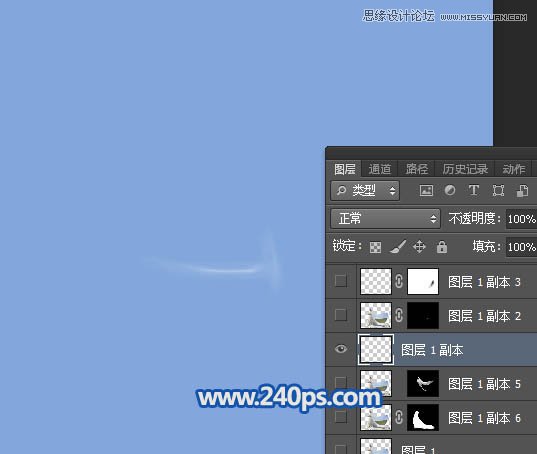Image resolution: width=537 pixels, height=454 pixels.
Task: Lock image pixels brush icon
Action: coord(398,247)
